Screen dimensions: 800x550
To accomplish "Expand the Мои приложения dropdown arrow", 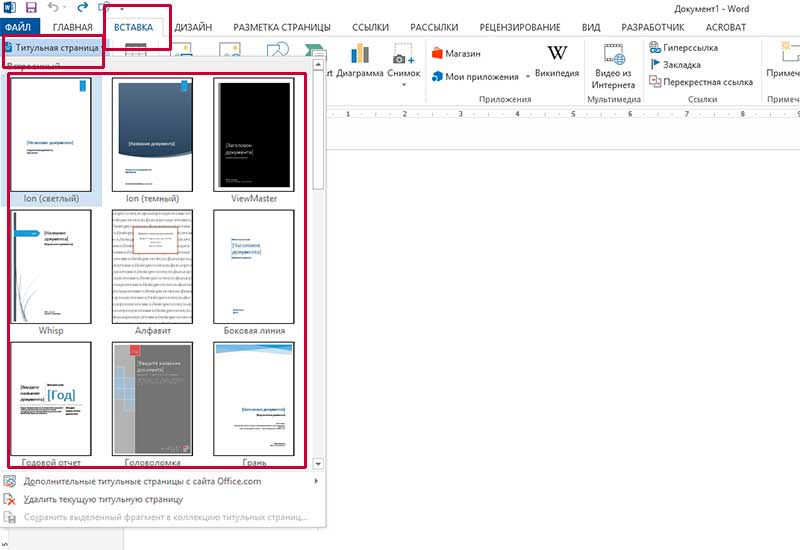I will (x=528, y=77).
